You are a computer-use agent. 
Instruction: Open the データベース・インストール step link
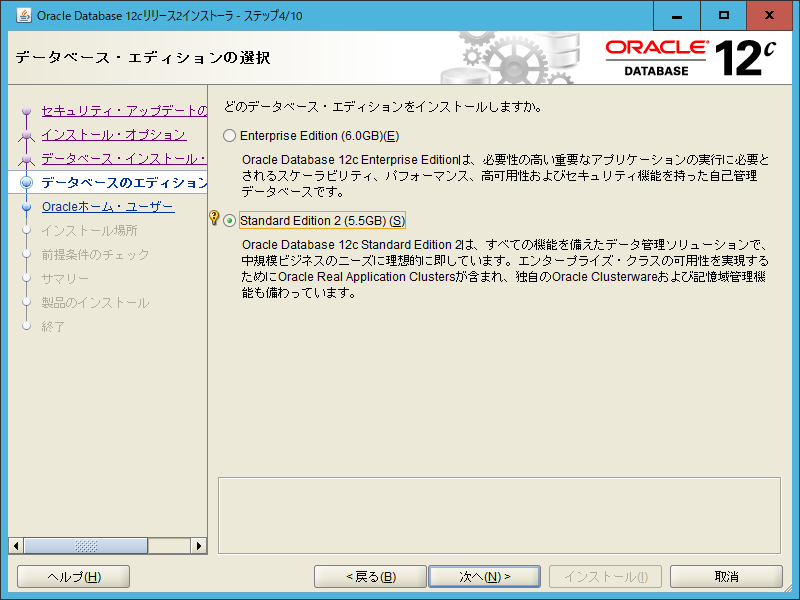pos(115,157)
